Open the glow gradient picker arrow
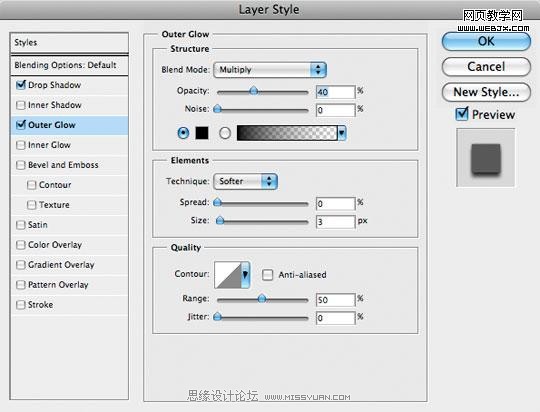 342,133
